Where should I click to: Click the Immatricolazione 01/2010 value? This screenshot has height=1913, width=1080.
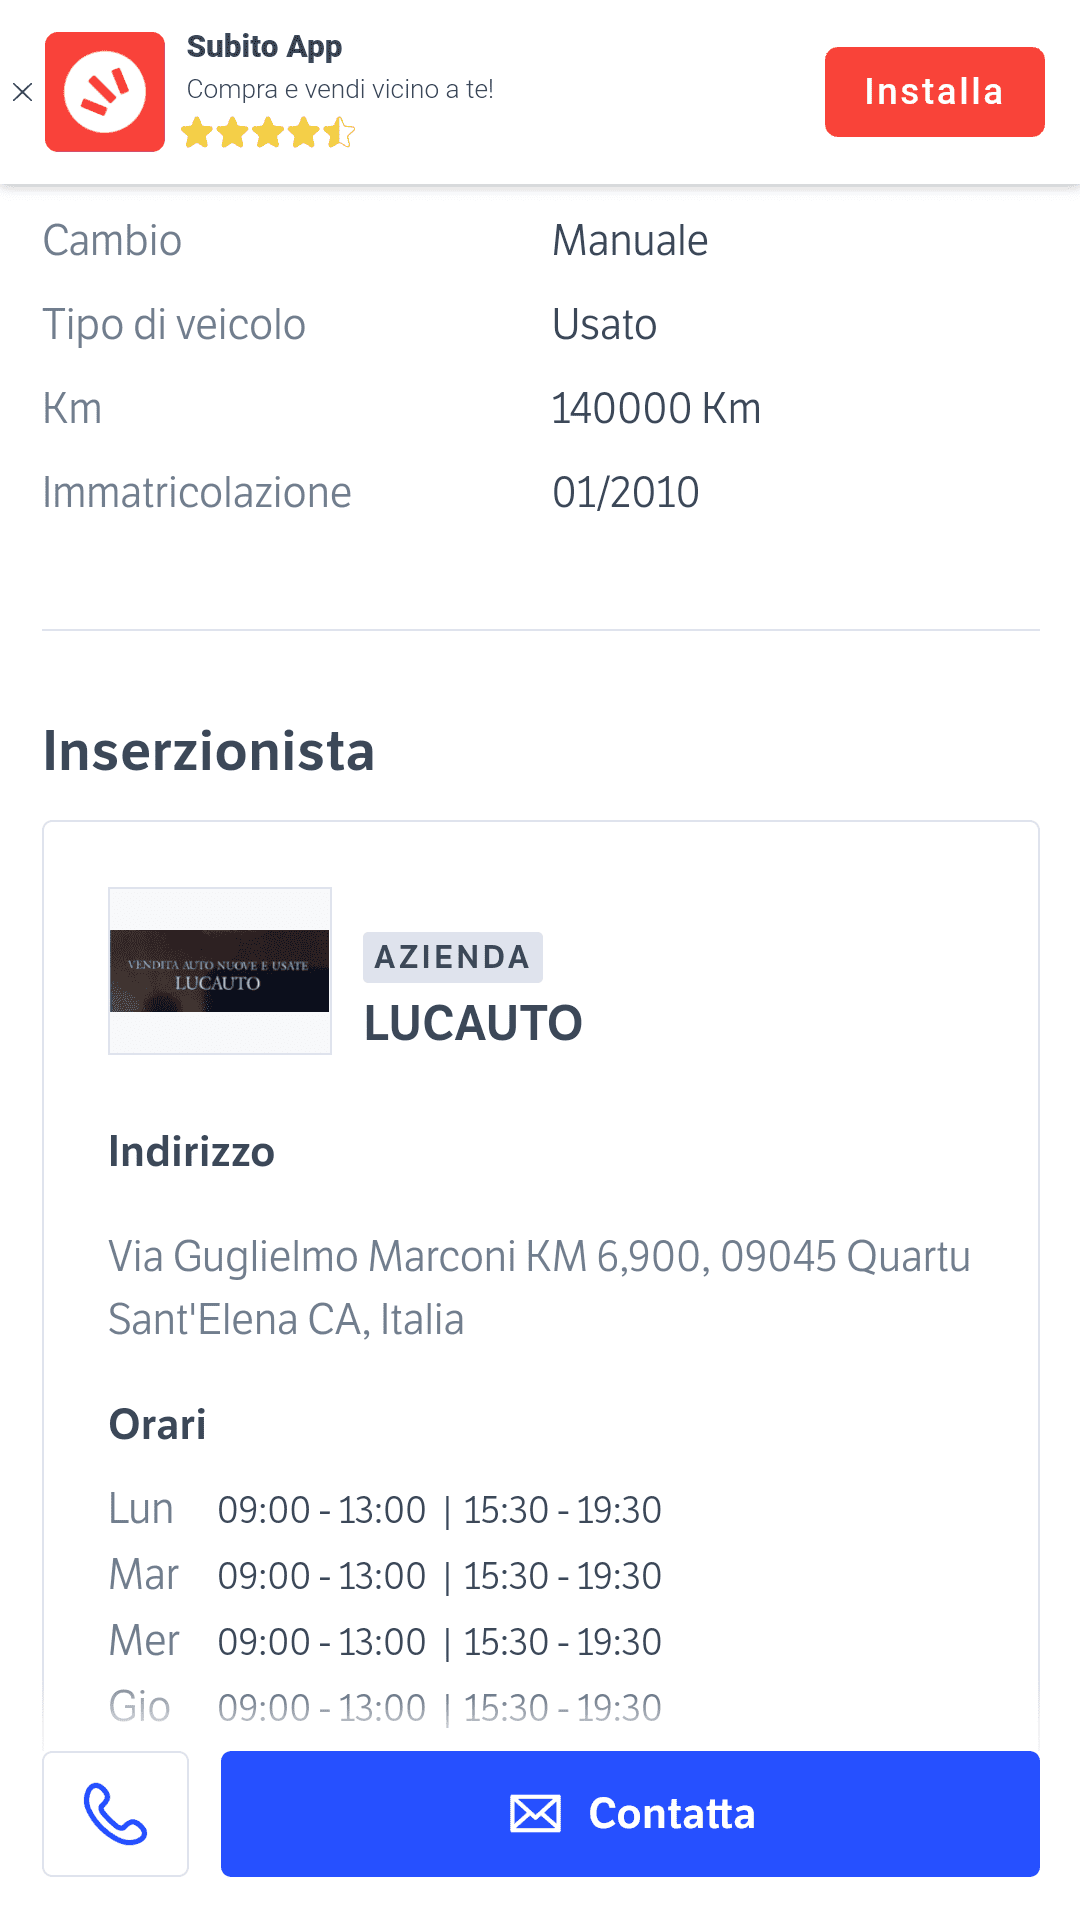[625, 492]
